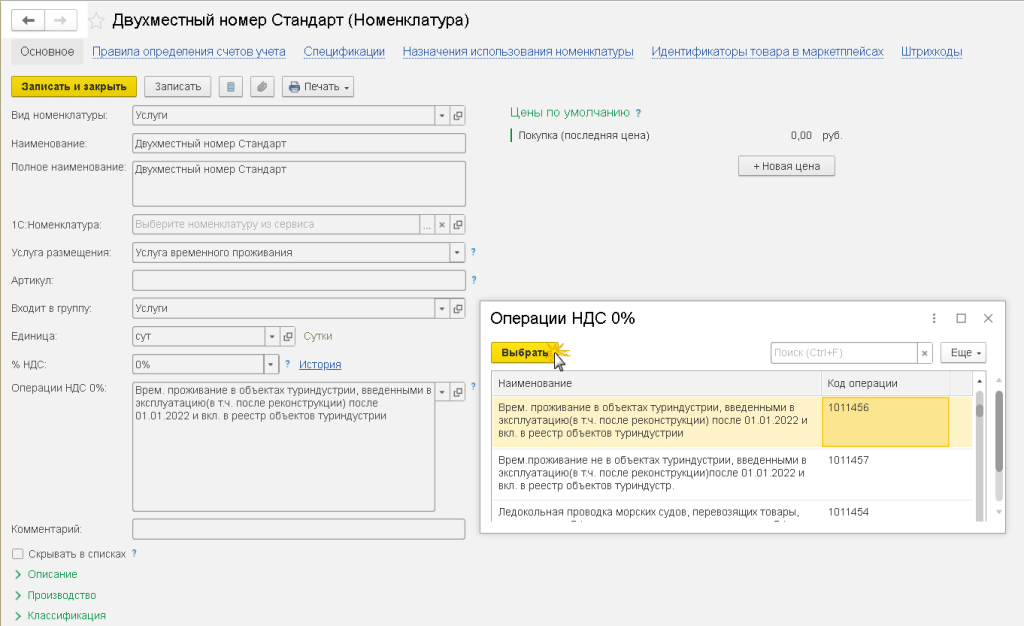Open the % НДС dropdown list

270,365
